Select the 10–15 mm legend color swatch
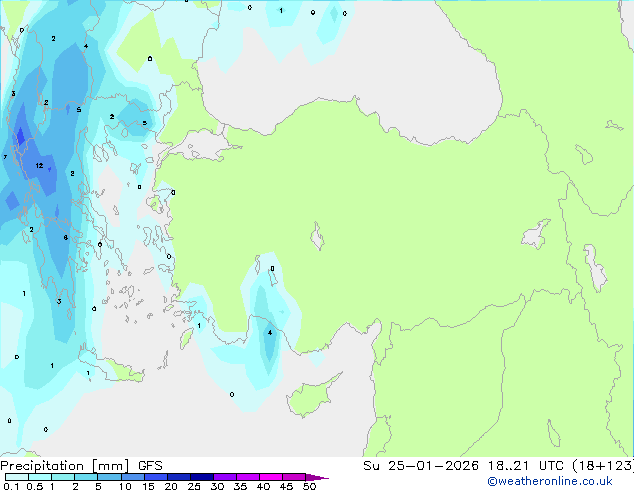This screenshot has width=634, height=490. (132, 477)
